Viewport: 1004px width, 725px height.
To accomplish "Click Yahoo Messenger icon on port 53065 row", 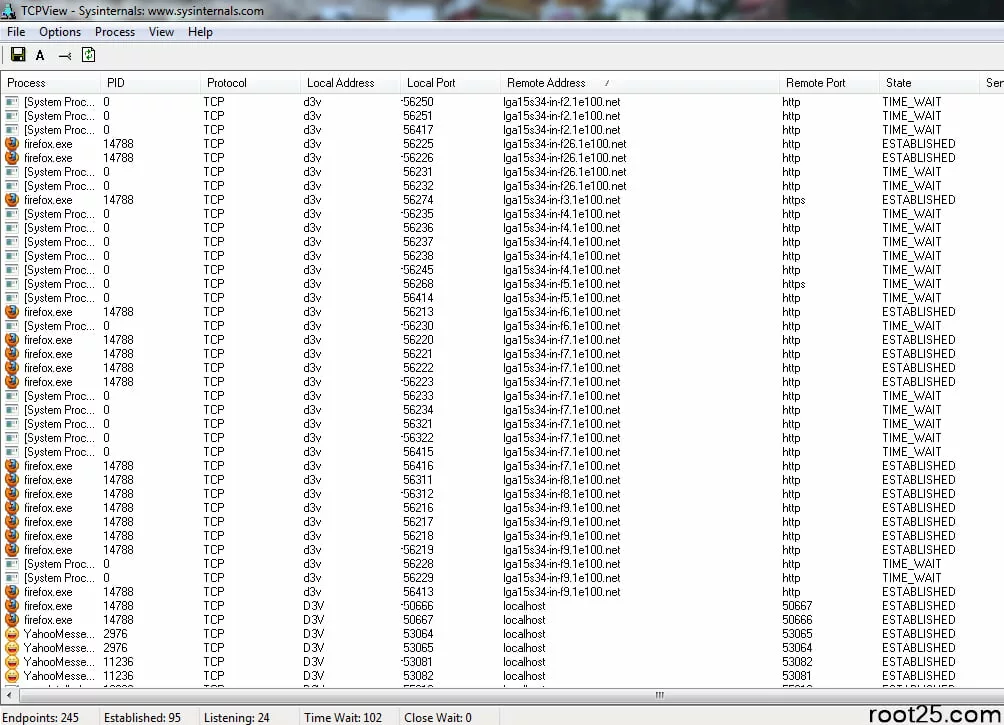I will (12, 648).
